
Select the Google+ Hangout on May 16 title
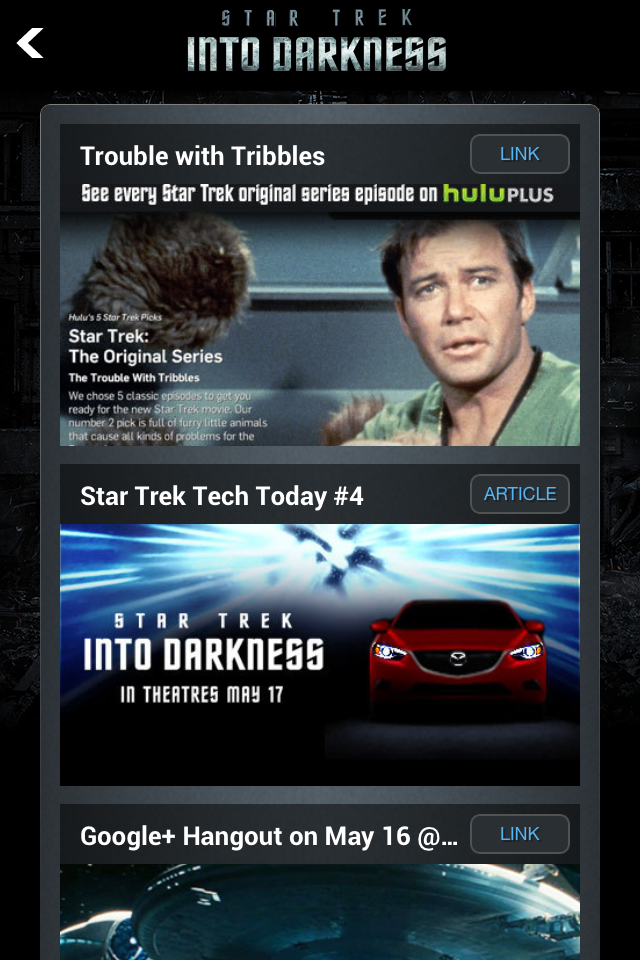269,836
